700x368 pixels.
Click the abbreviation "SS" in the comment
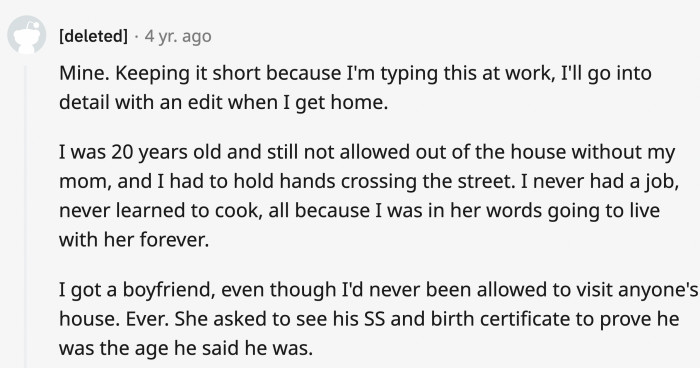coord(375,319)
